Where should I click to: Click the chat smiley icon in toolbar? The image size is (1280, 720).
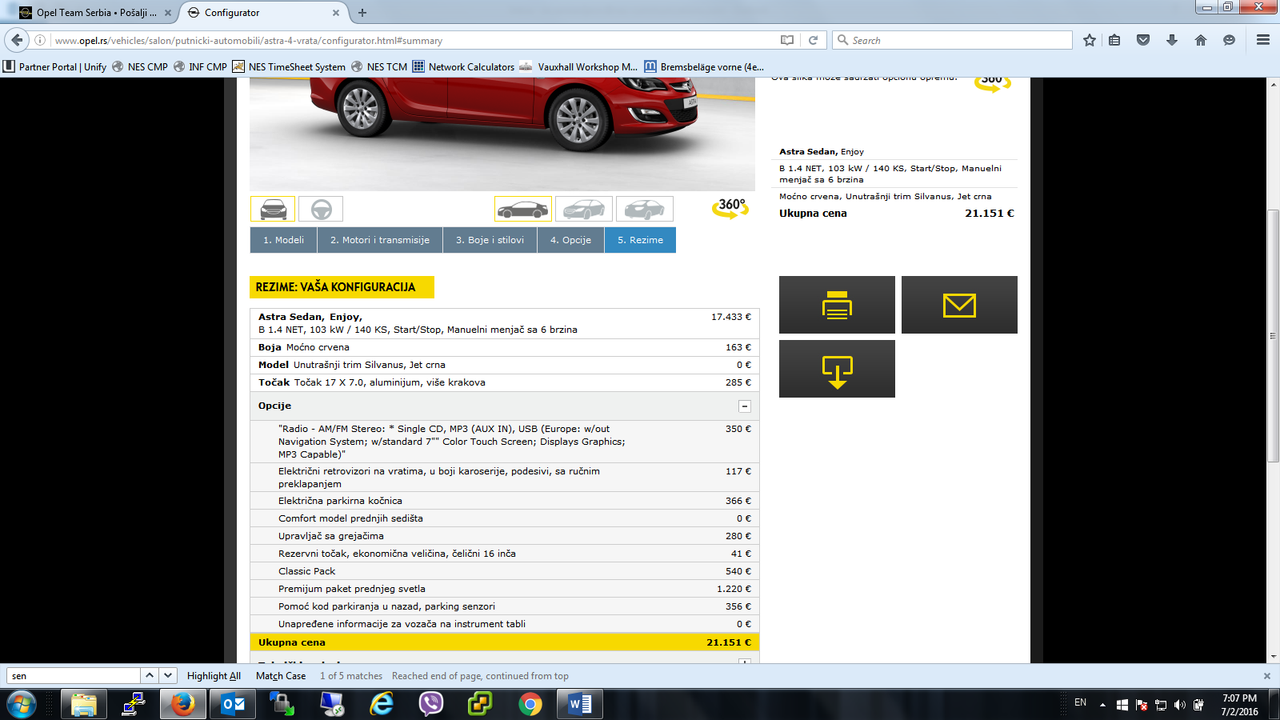point(1229,40)
